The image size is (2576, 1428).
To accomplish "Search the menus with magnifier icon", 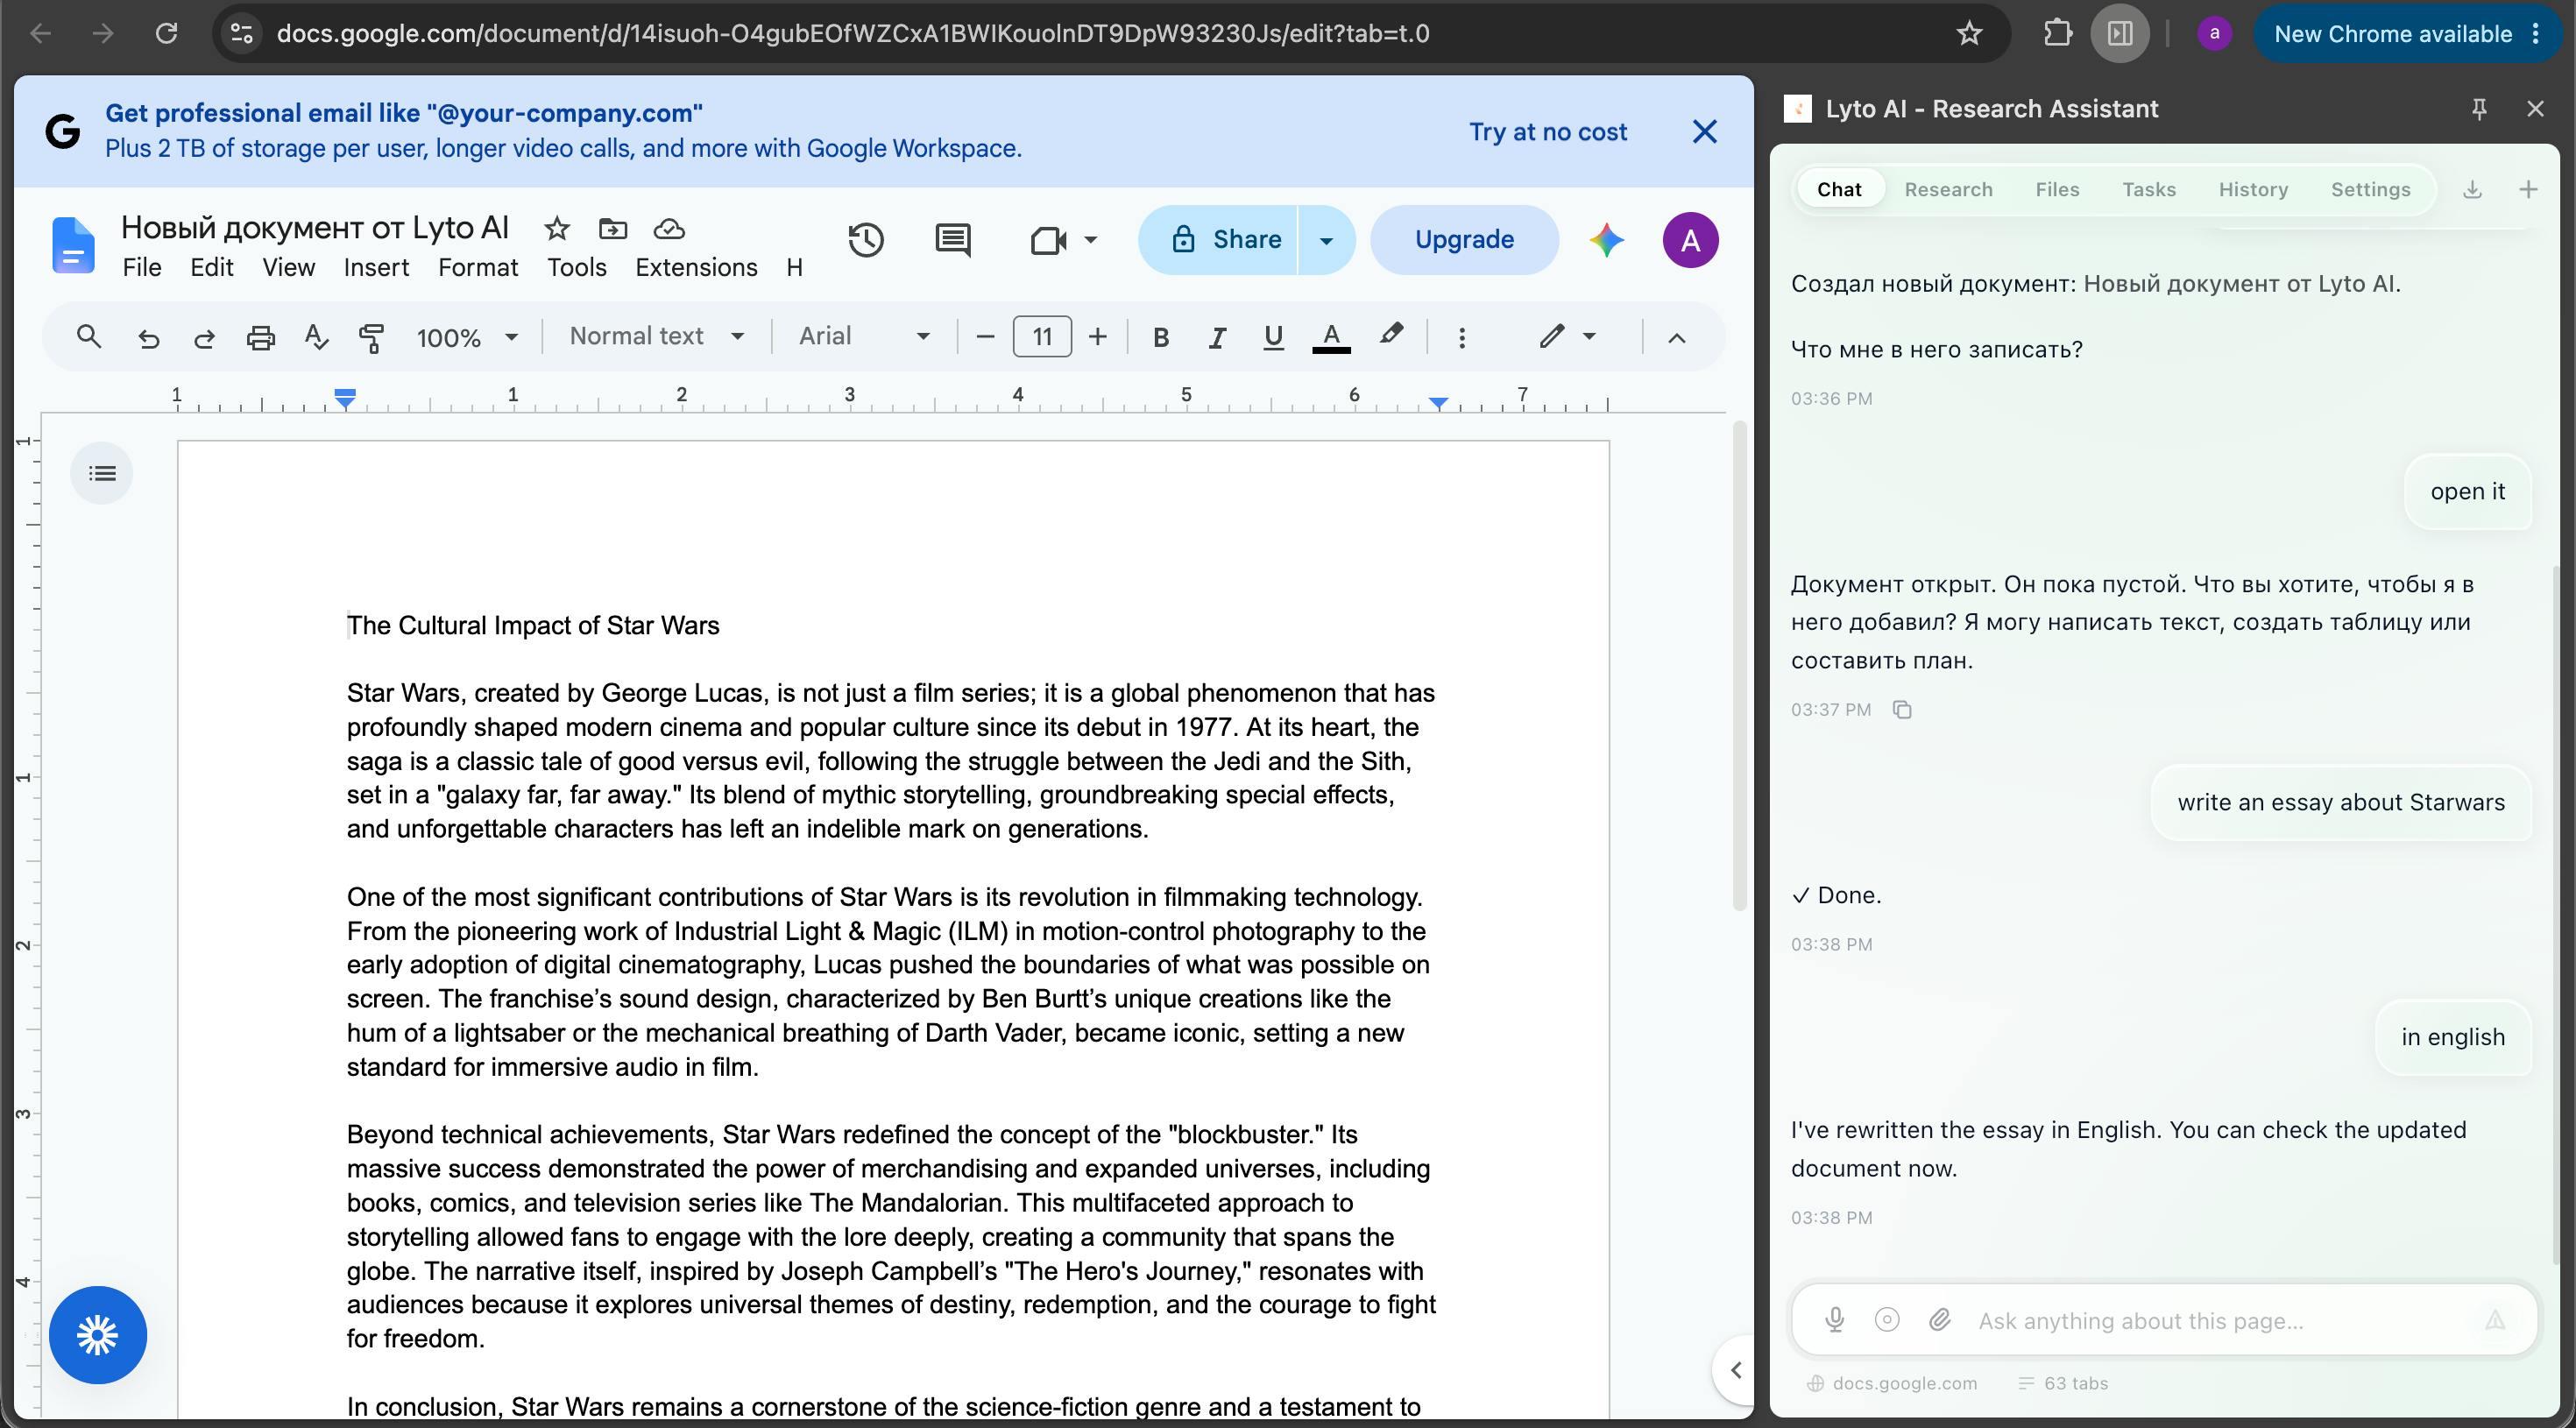I will pyautogui.click(x=89, y=337).
